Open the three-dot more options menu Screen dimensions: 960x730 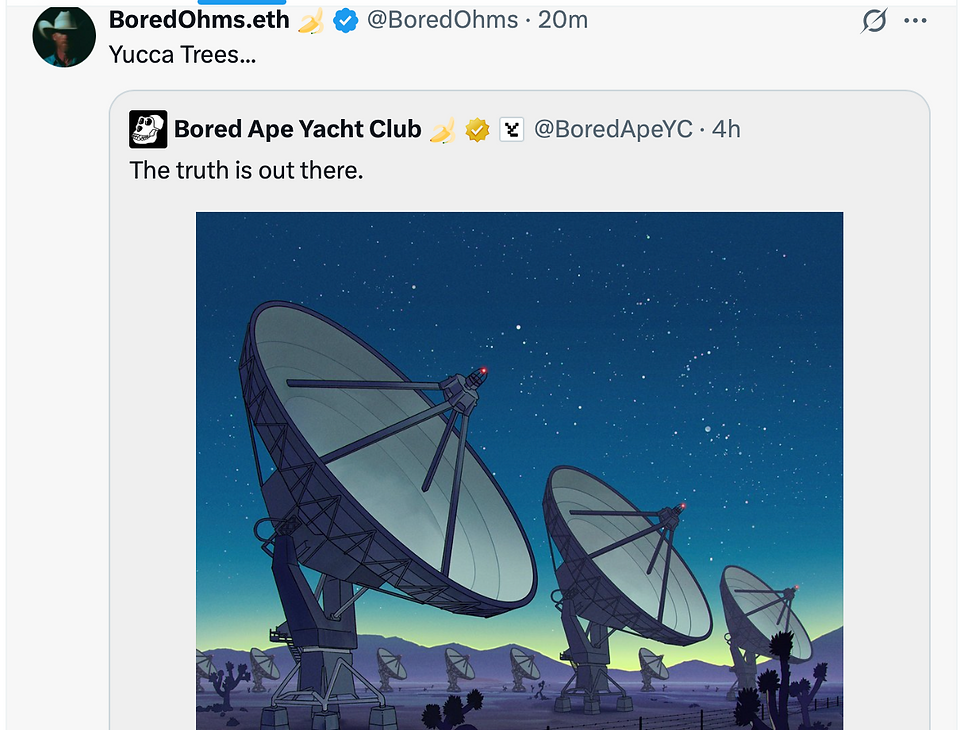(x=915, y=21)
